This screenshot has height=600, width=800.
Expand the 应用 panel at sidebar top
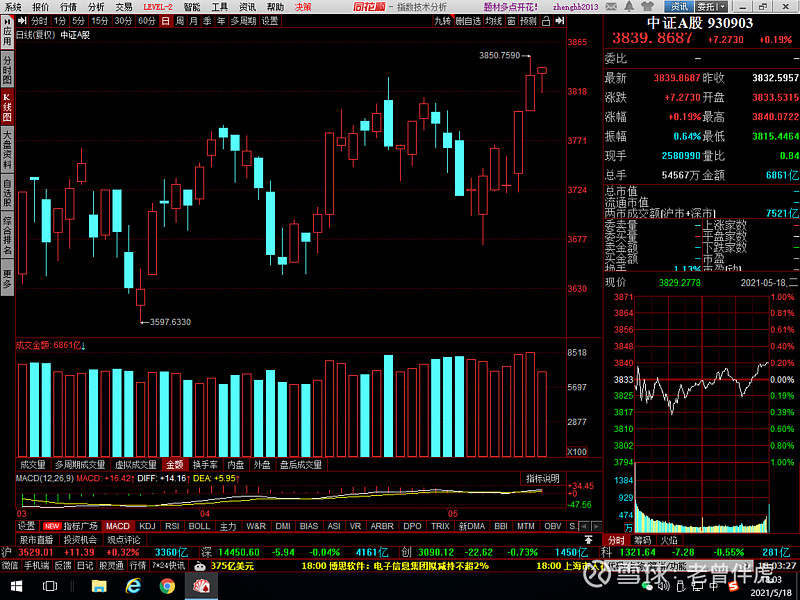point(7,32)
